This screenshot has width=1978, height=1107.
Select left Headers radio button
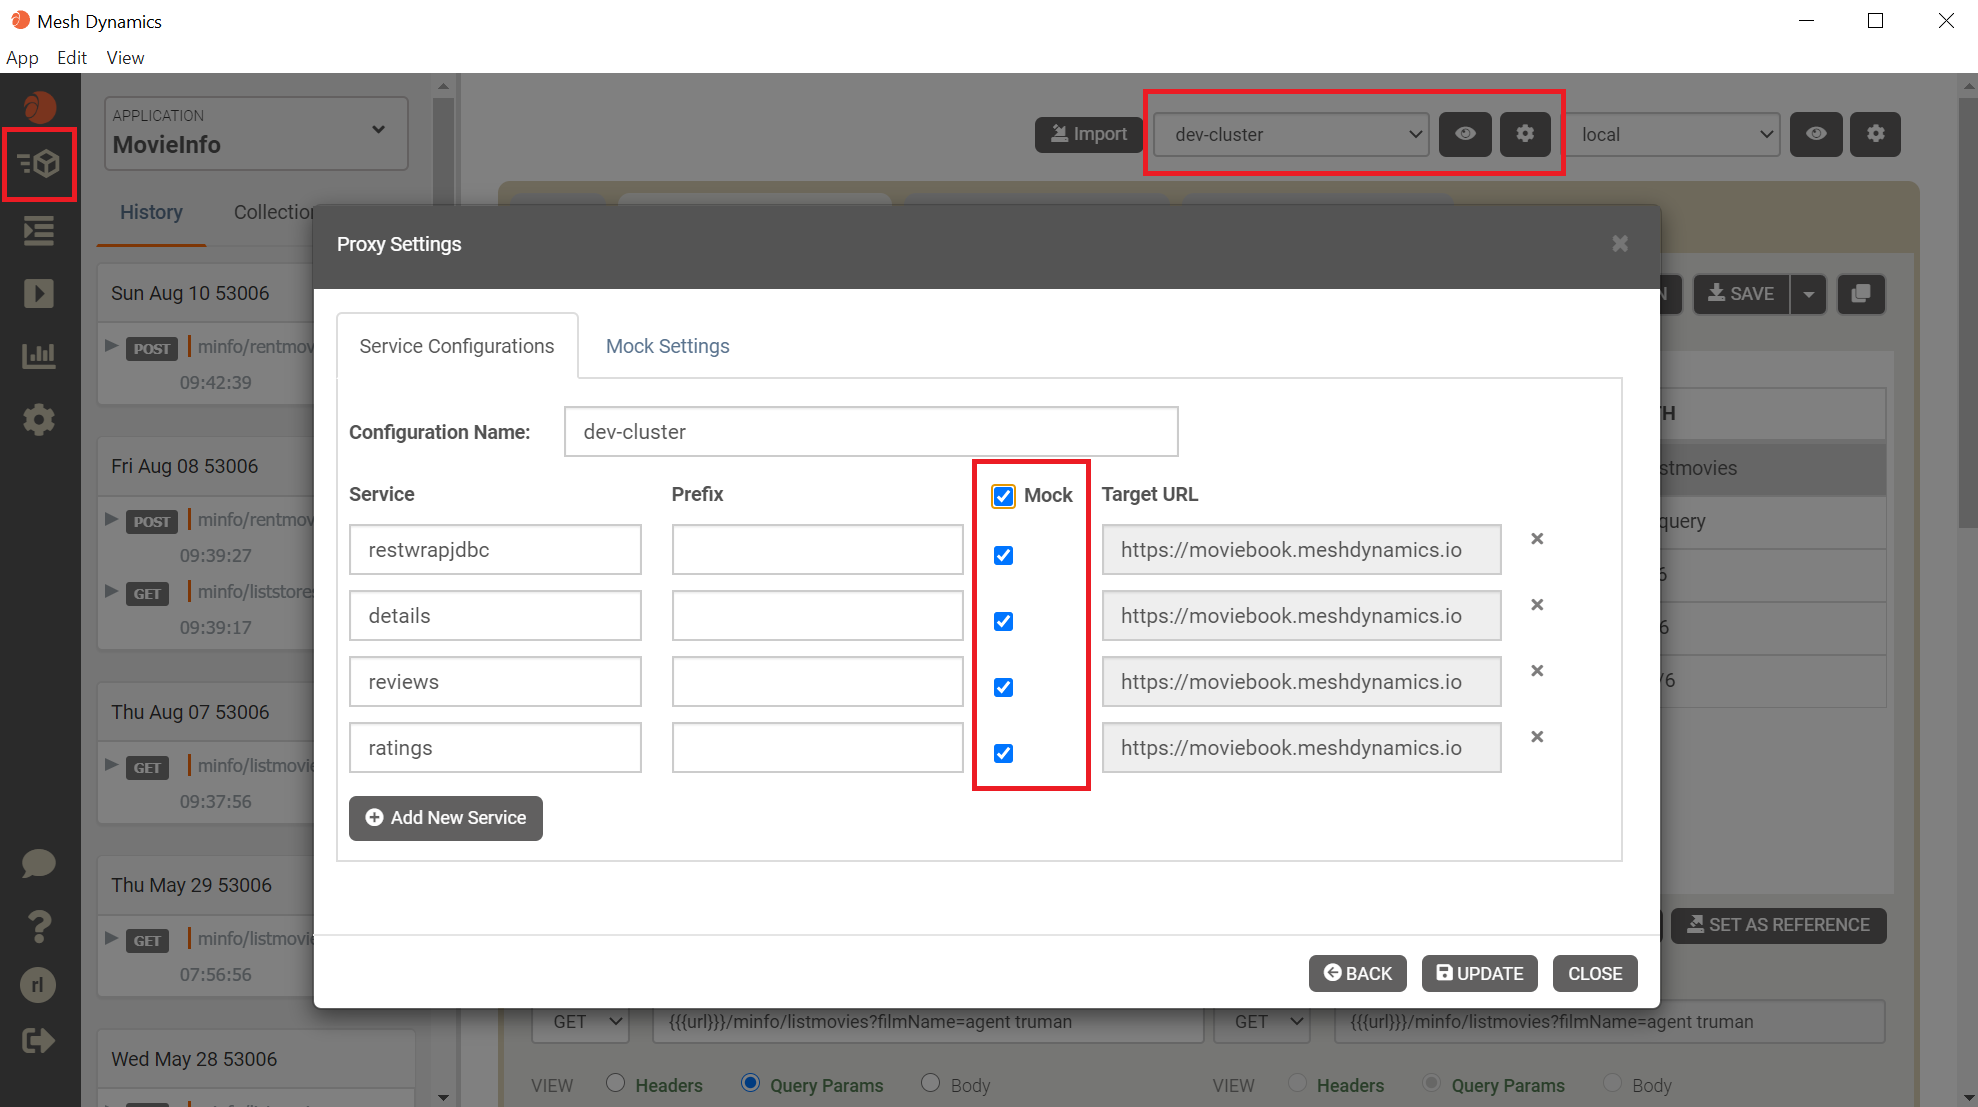click(615, 1083)
